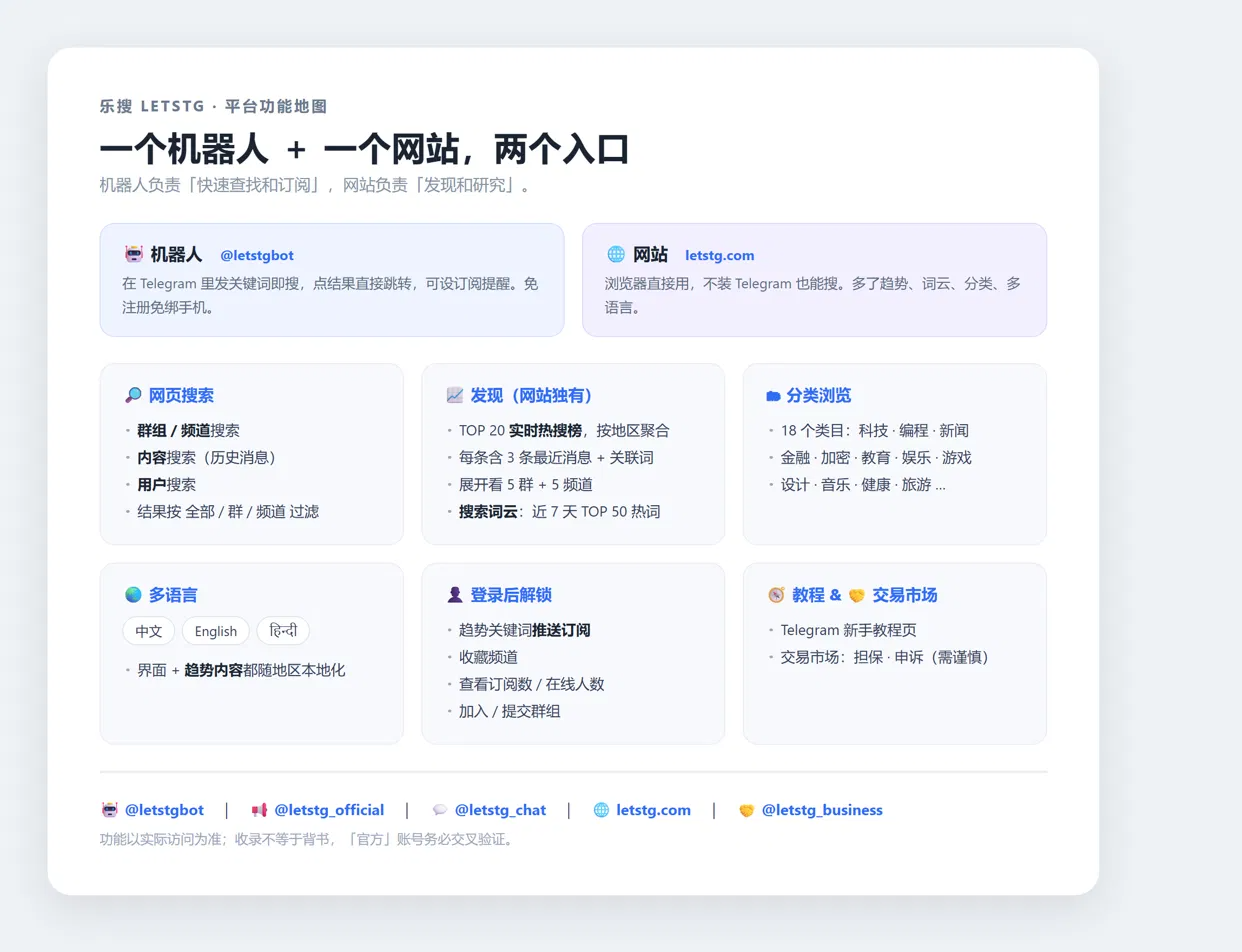
Task: Click the 机器人 card description about Telegram 关键词
Action: point(330,295)
